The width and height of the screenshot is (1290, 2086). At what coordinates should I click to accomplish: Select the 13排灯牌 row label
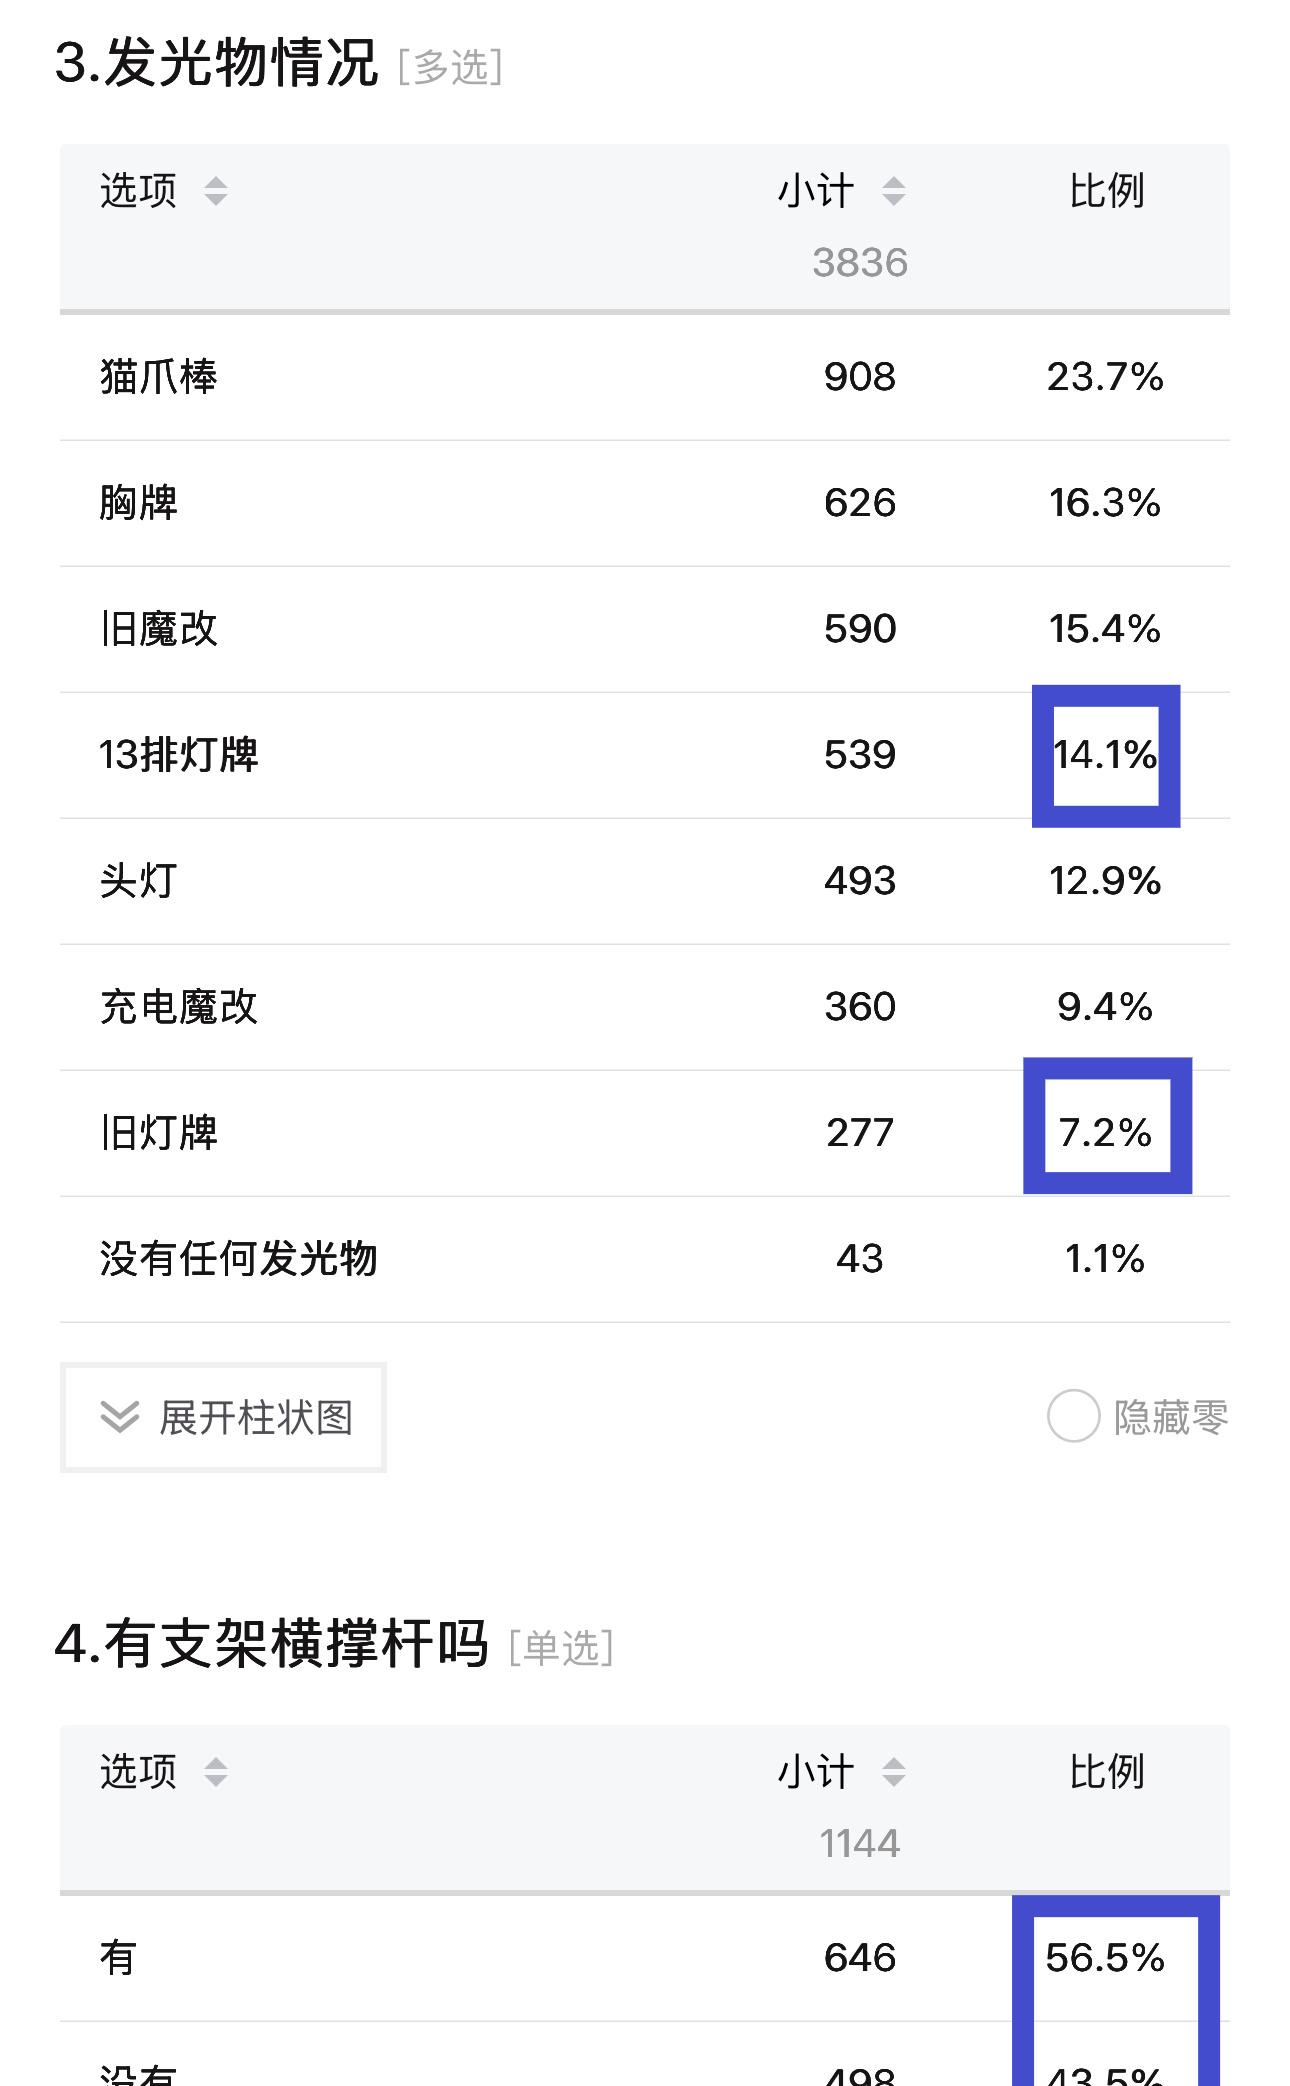pyautogui.click(x=179, y=755)
